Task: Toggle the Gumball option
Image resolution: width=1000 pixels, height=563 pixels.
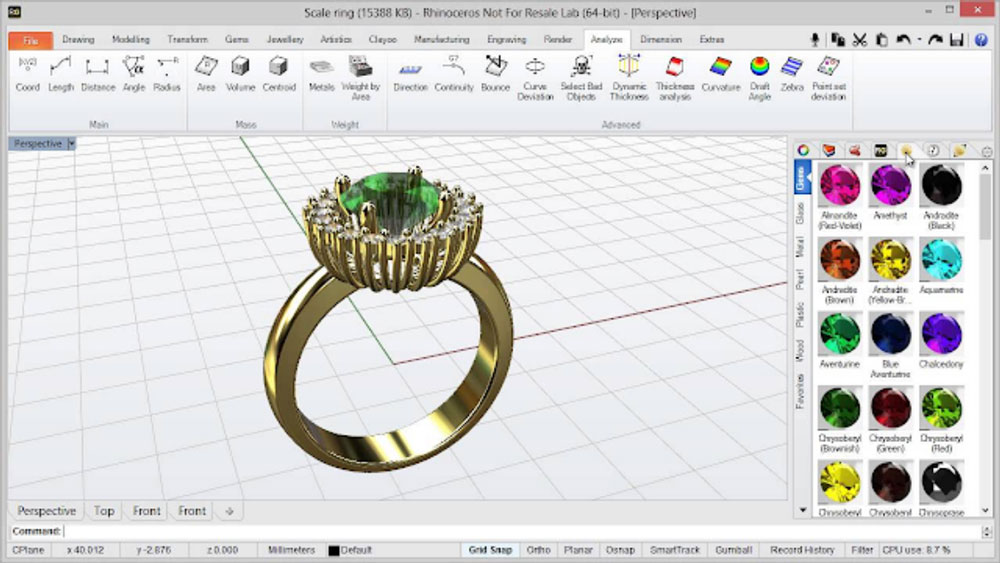Action: [x=733, y=550]
